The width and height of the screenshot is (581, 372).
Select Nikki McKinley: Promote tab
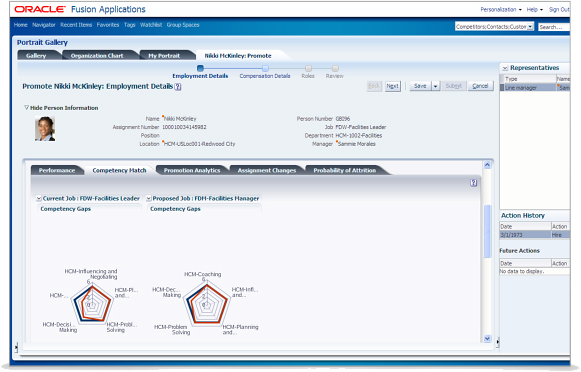238,56
